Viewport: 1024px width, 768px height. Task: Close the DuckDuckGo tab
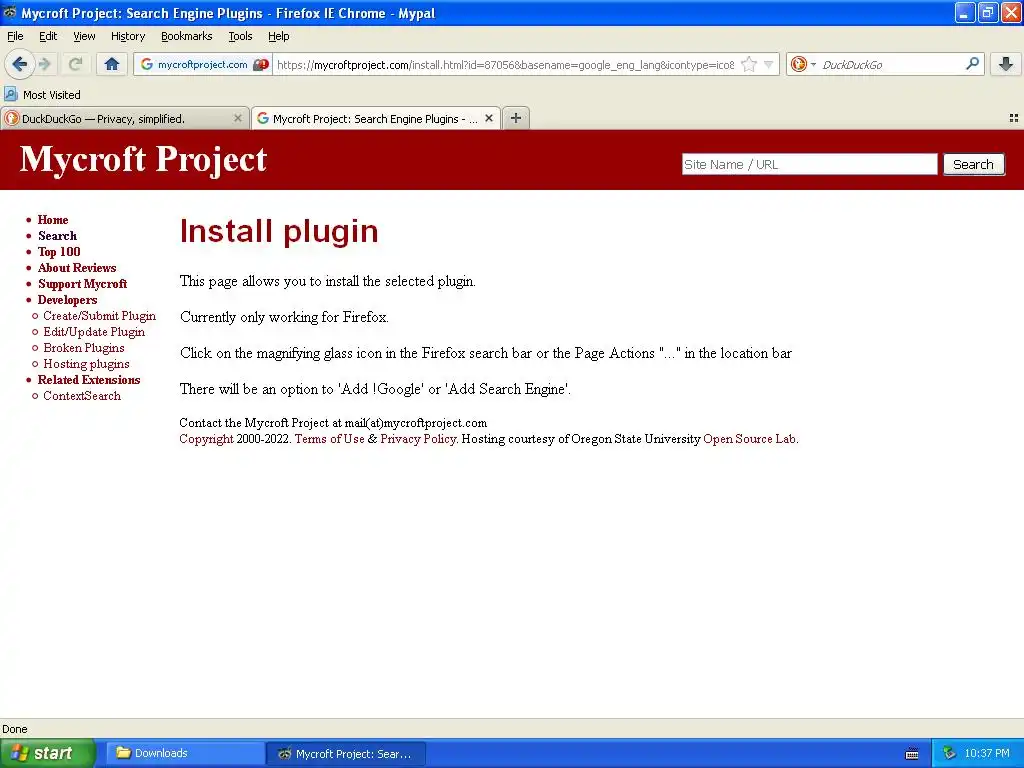pos(238,118)
